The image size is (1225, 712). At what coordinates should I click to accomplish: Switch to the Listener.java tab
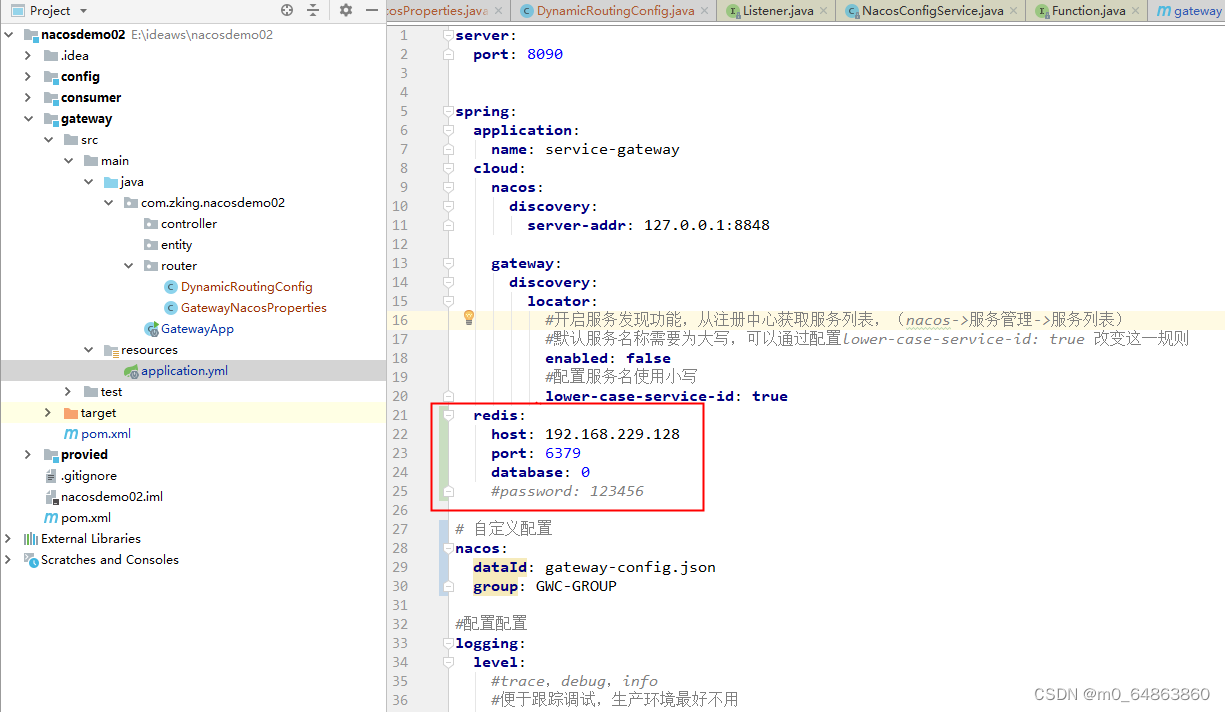click(776, 11)
